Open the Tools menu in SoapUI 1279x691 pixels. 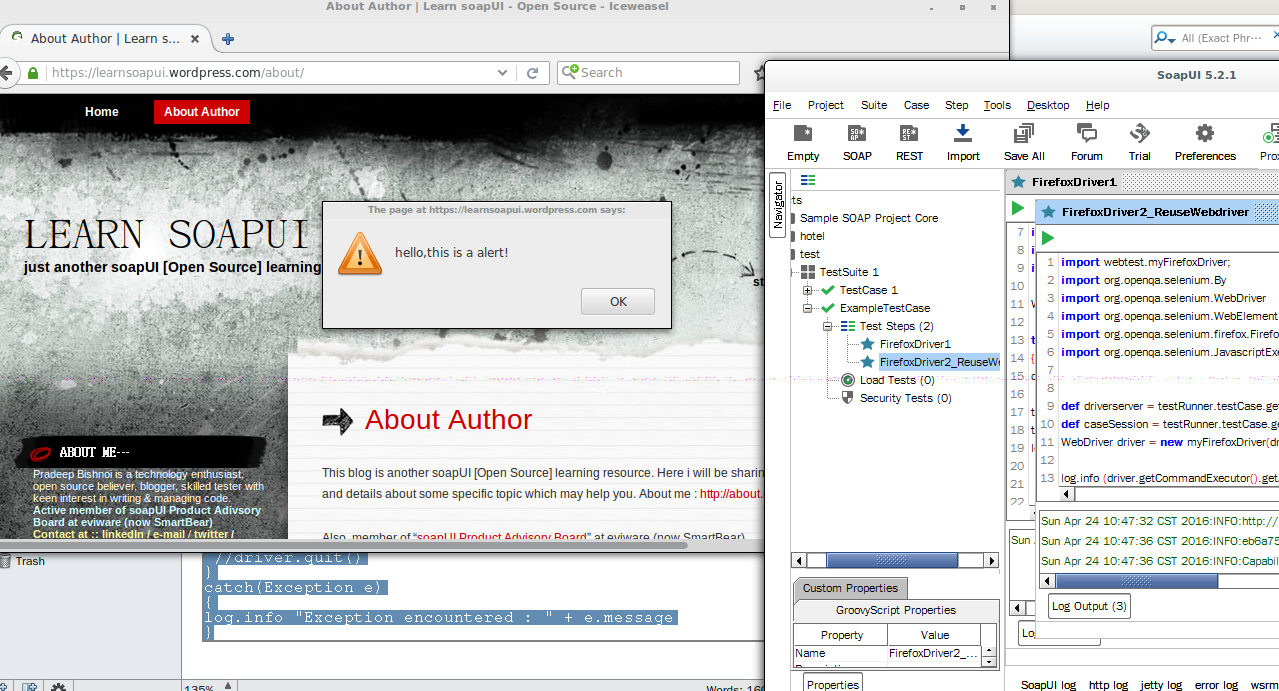pos(996,105)
